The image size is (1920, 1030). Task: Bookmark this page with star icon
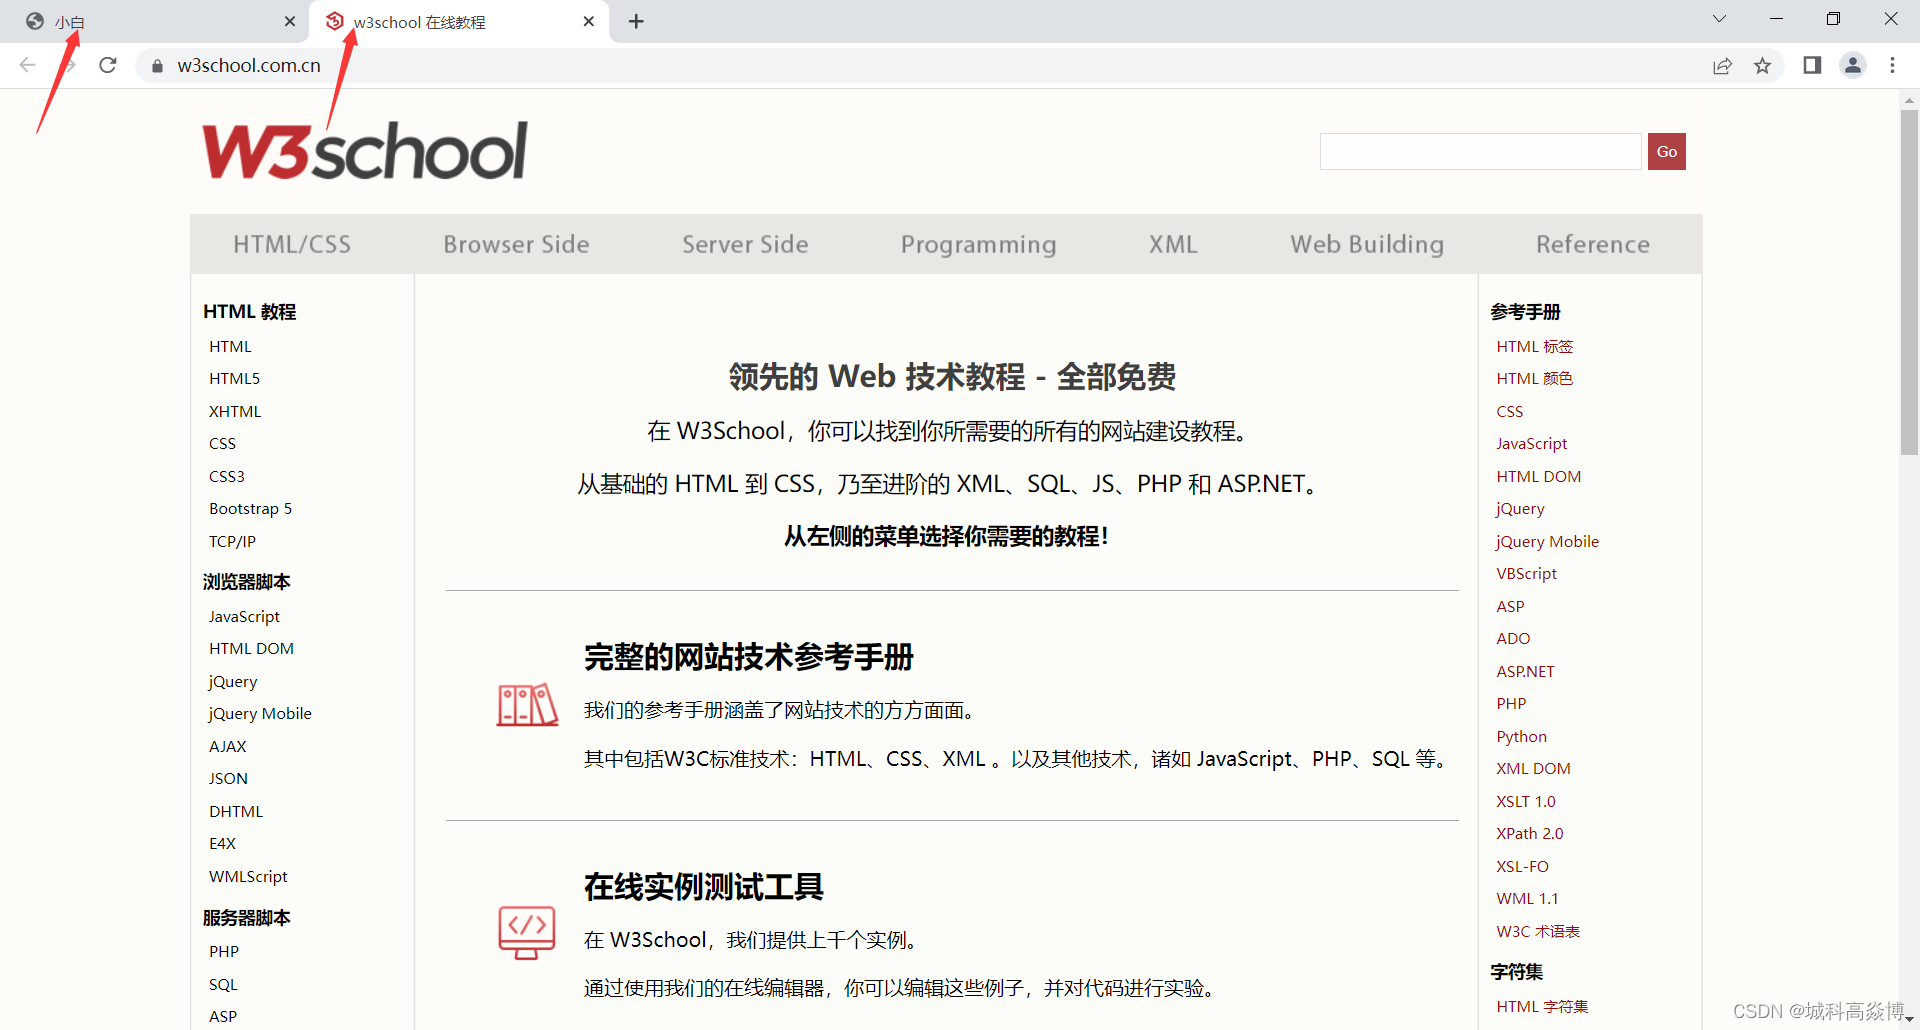click(1762, 66)
